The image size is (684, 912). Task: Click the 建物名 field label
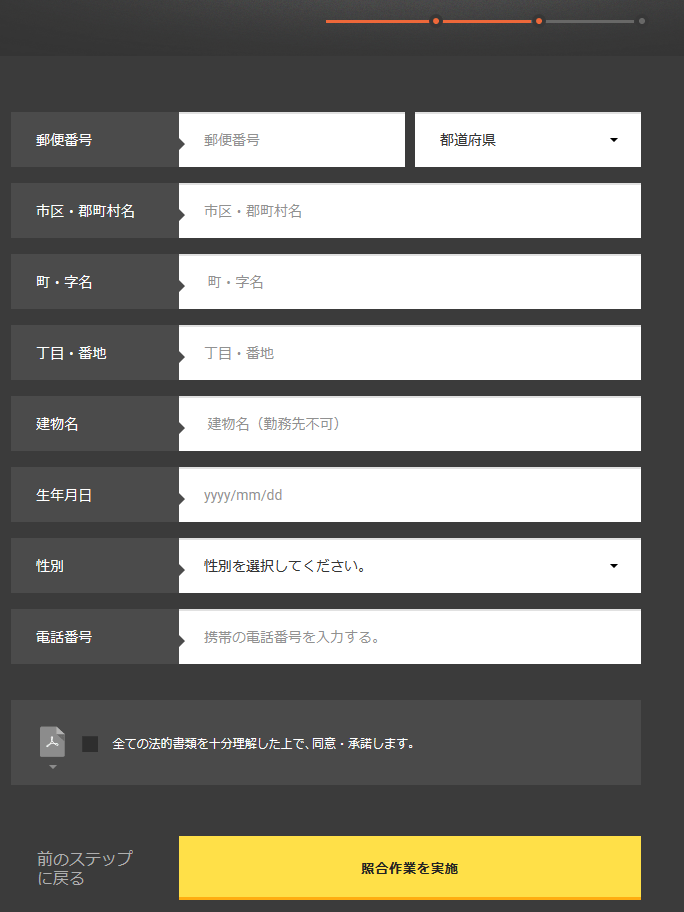point(57,424)
